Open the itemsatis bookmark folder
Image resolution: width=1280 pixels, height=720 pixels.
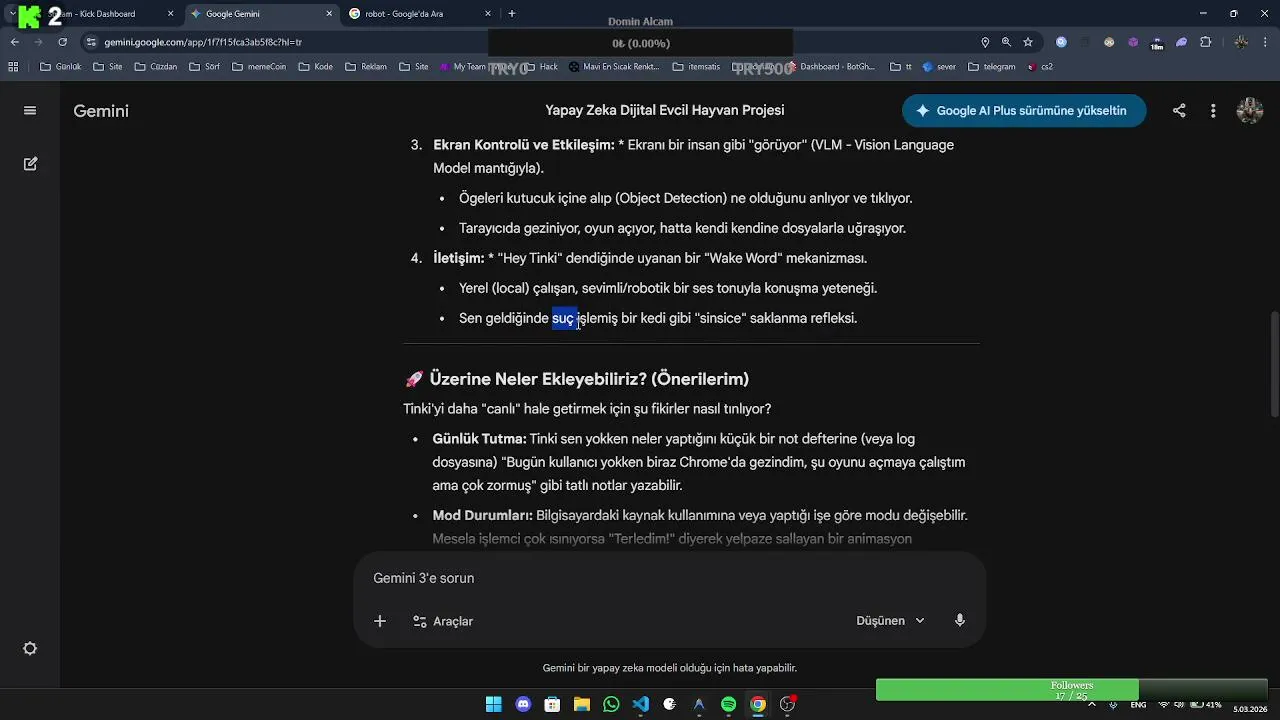696,67
